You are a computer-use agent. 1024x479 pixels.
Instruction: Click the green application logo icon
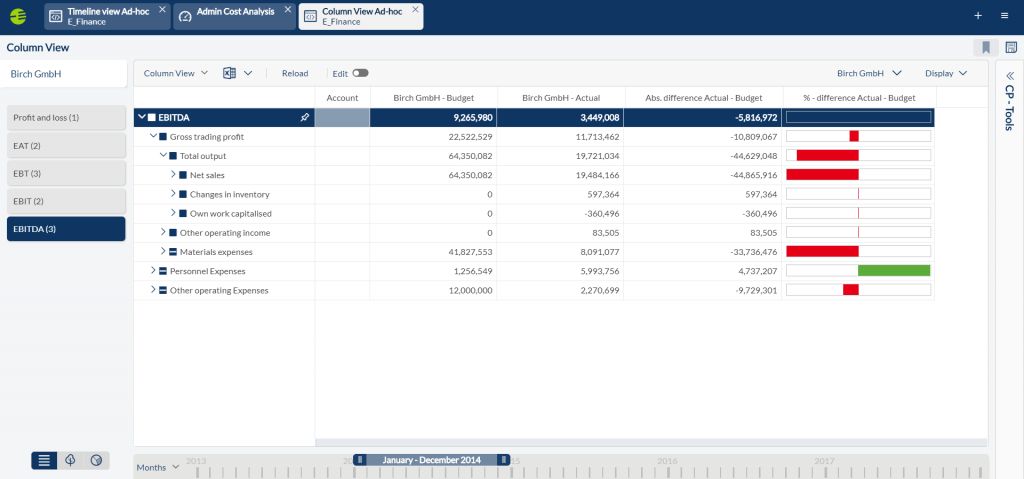[x=18, y=16]
